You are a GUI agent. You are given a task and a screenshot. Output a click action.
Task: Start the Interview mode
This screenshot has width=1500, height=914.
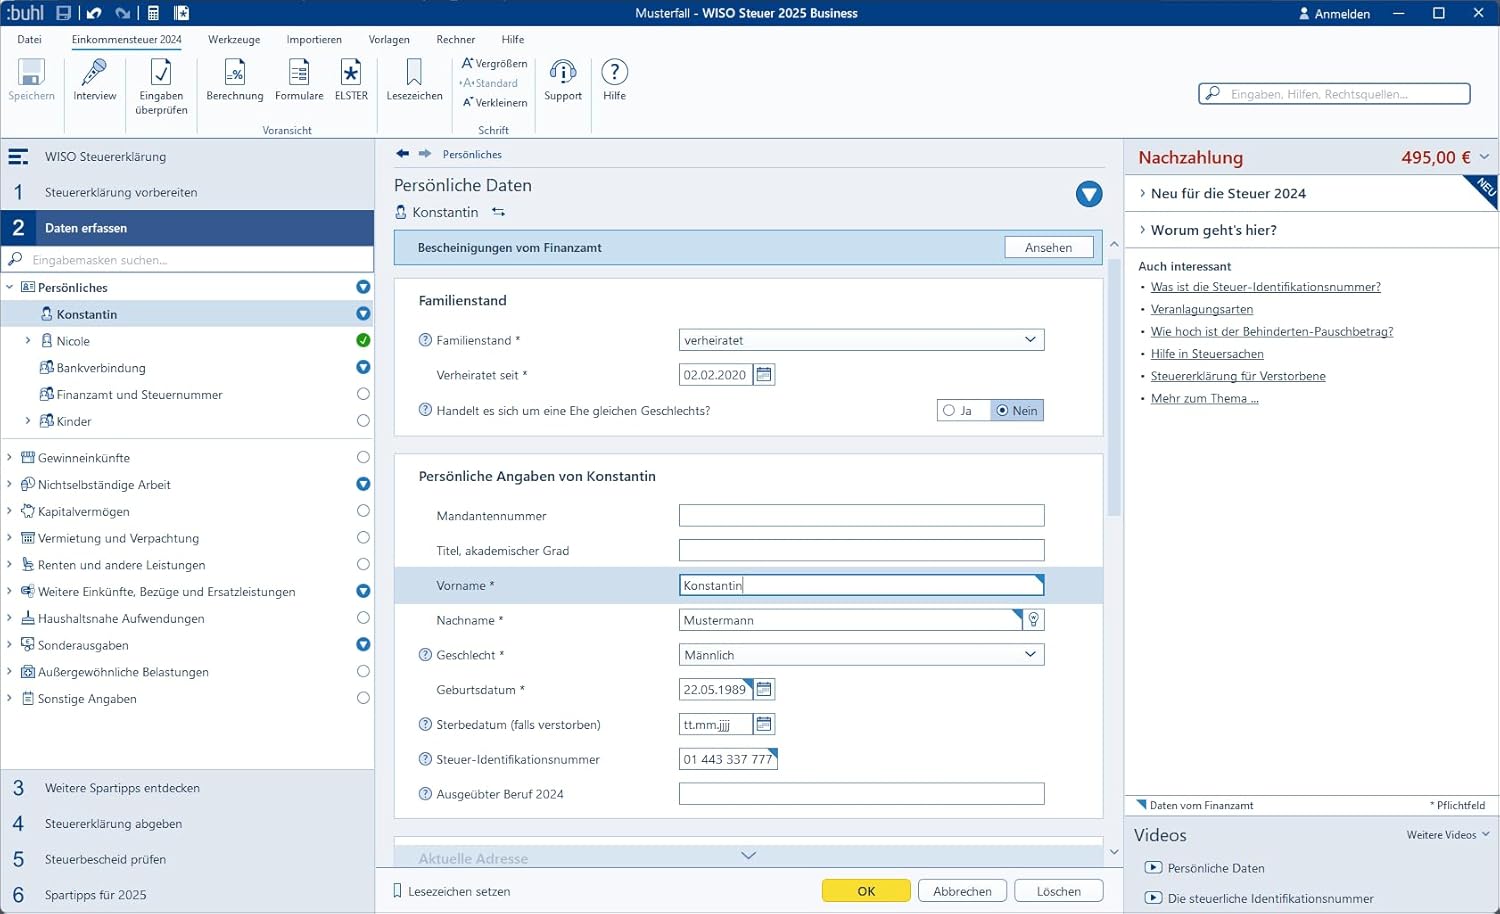pos(95,80)
